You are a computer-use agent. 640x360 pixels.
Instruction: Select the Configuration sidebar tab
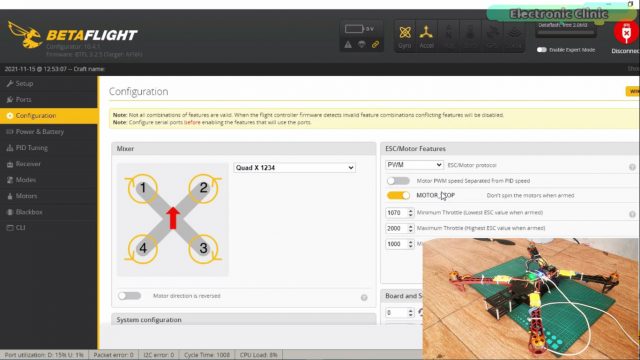(49, 116)
